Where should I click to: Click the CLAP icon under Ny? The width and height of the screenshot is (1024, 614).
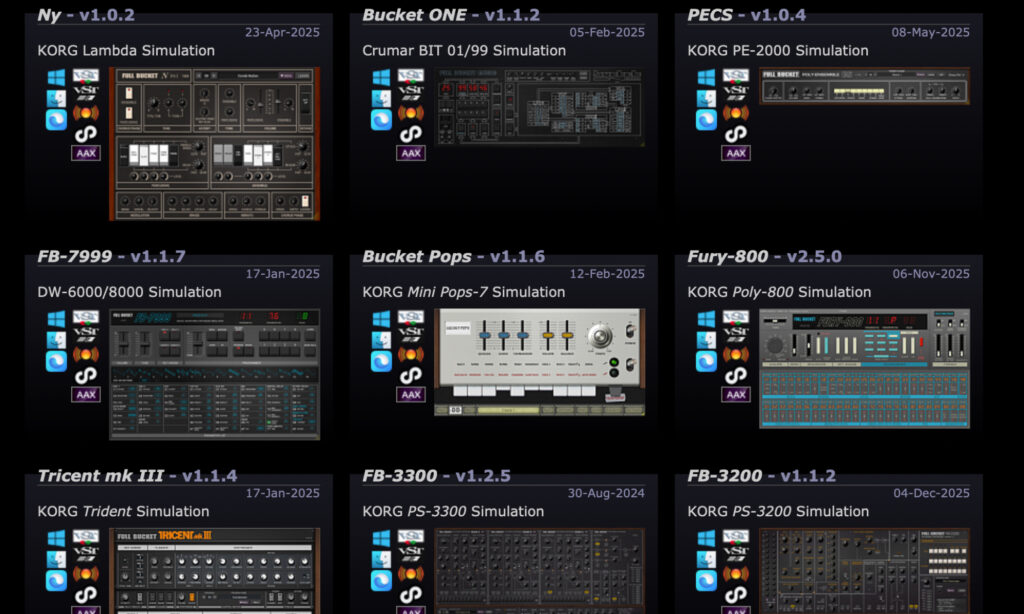(86, 133)
